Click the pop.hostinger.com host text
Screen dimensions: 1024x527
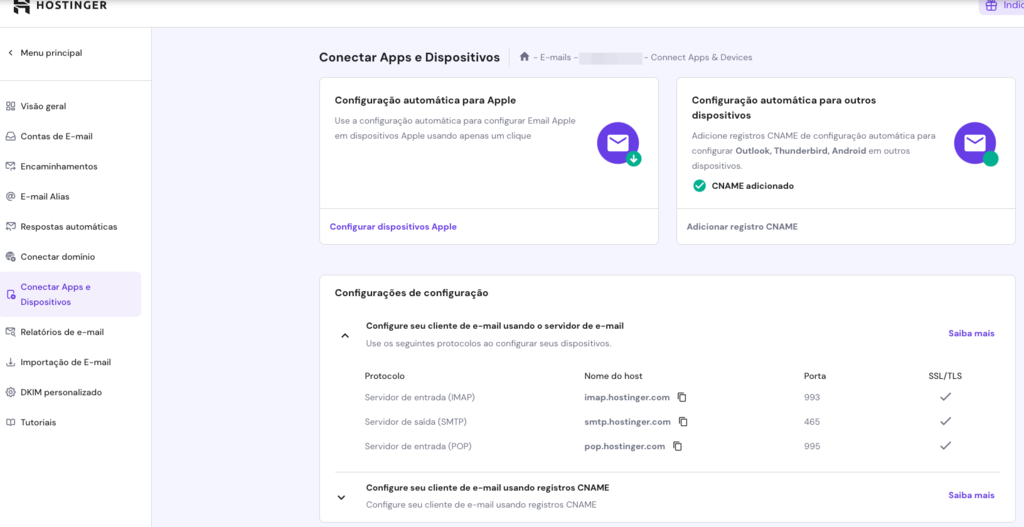(625, 447)
